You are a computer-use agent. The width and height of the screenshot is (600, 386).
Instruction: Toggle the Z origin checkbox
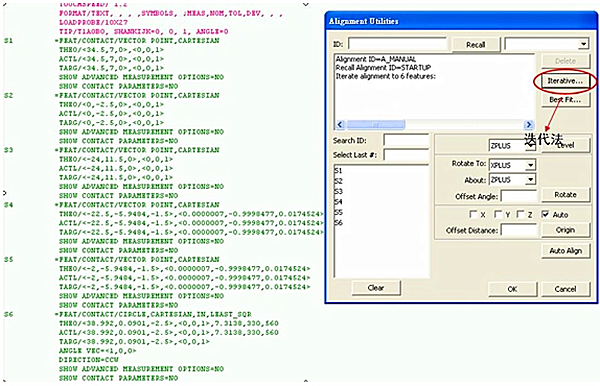click(520, 214)
